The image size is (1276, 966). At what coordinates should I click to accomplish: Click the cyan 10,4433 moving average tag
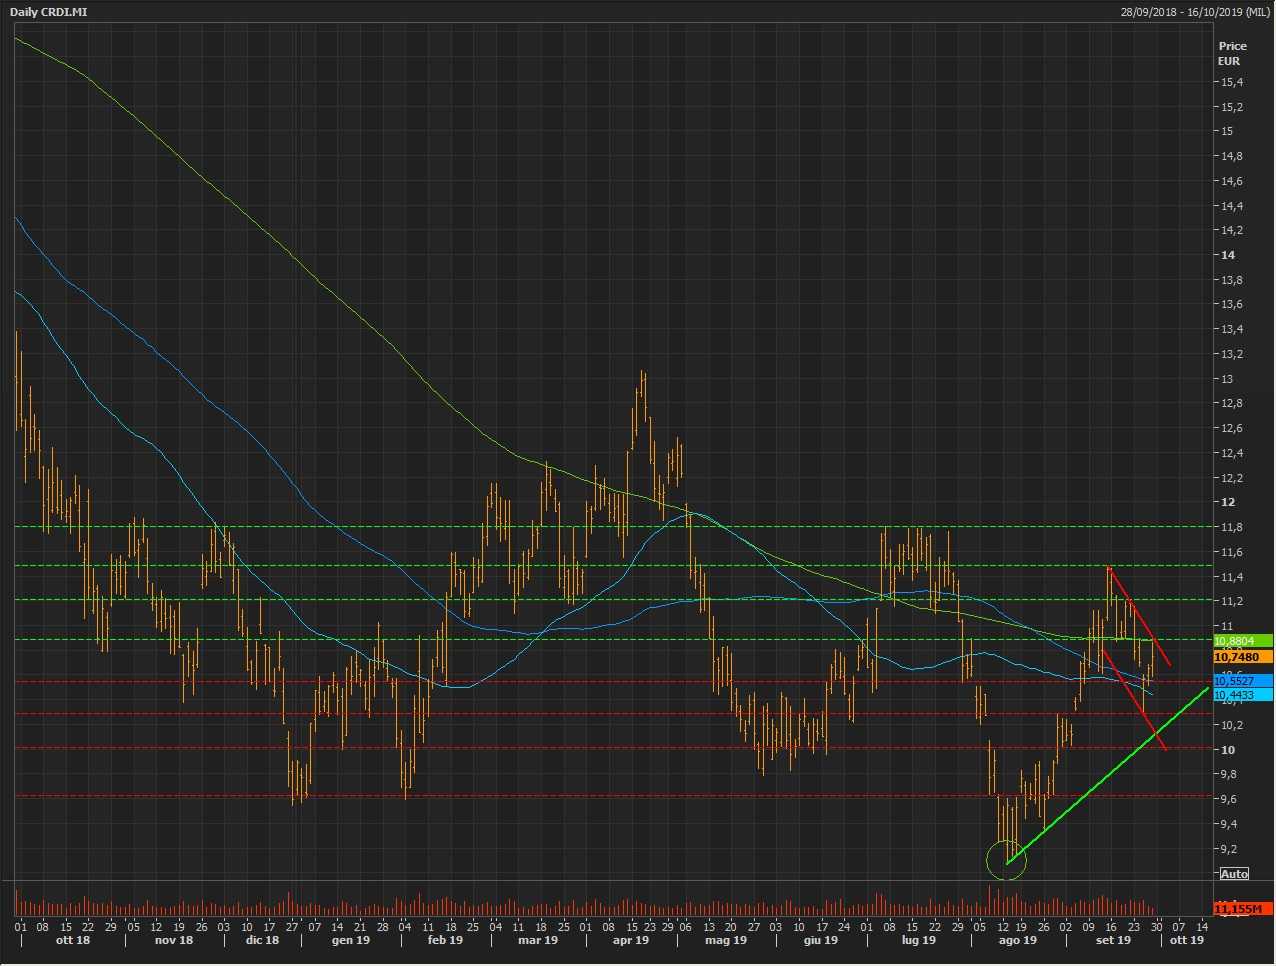tap(1242, 695)
